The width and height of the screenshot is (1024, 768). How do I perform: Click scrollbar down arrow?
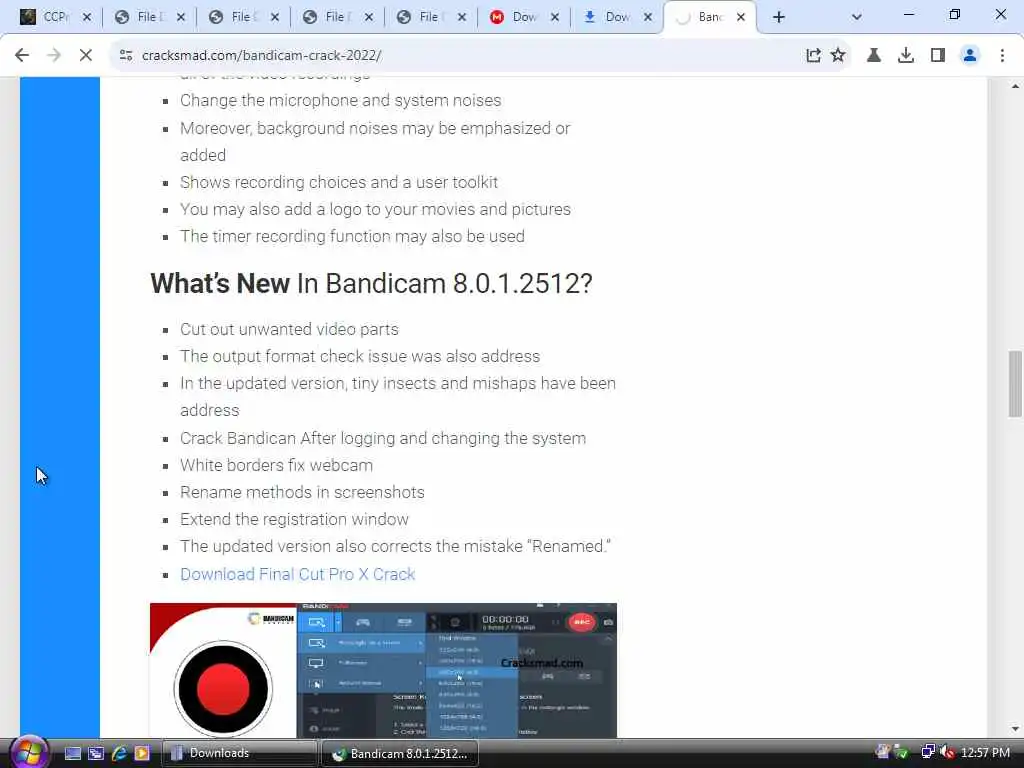(x=1015, y=729)
